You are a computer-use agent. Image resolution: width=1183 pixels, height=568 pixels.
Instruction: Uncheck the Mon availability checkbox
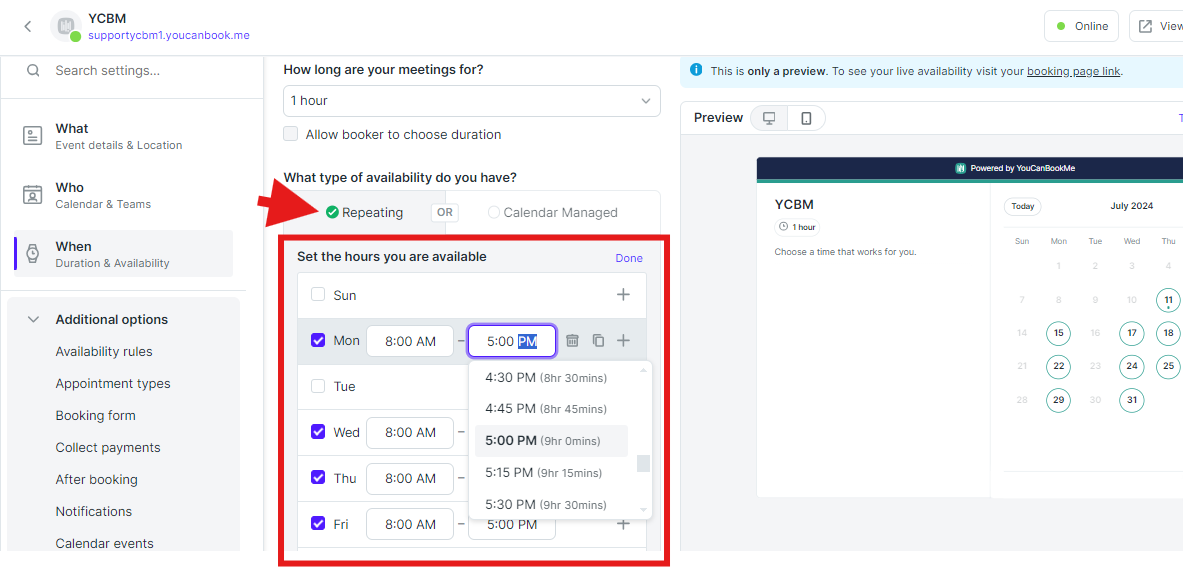[318, 341]
